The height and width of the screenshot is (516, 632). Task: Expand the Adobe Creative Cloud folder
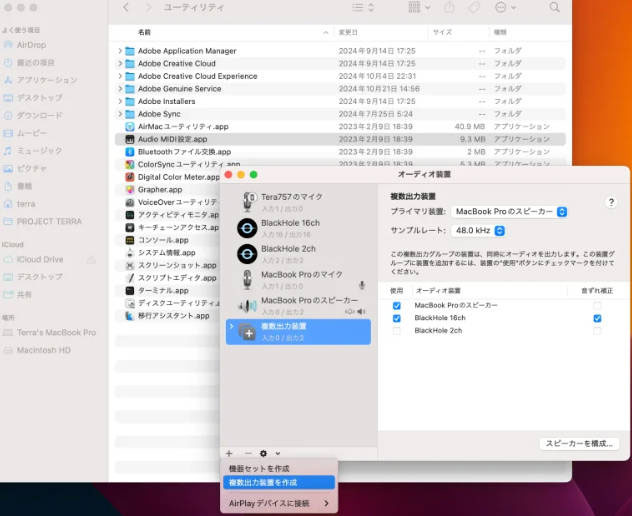[120, 63]
